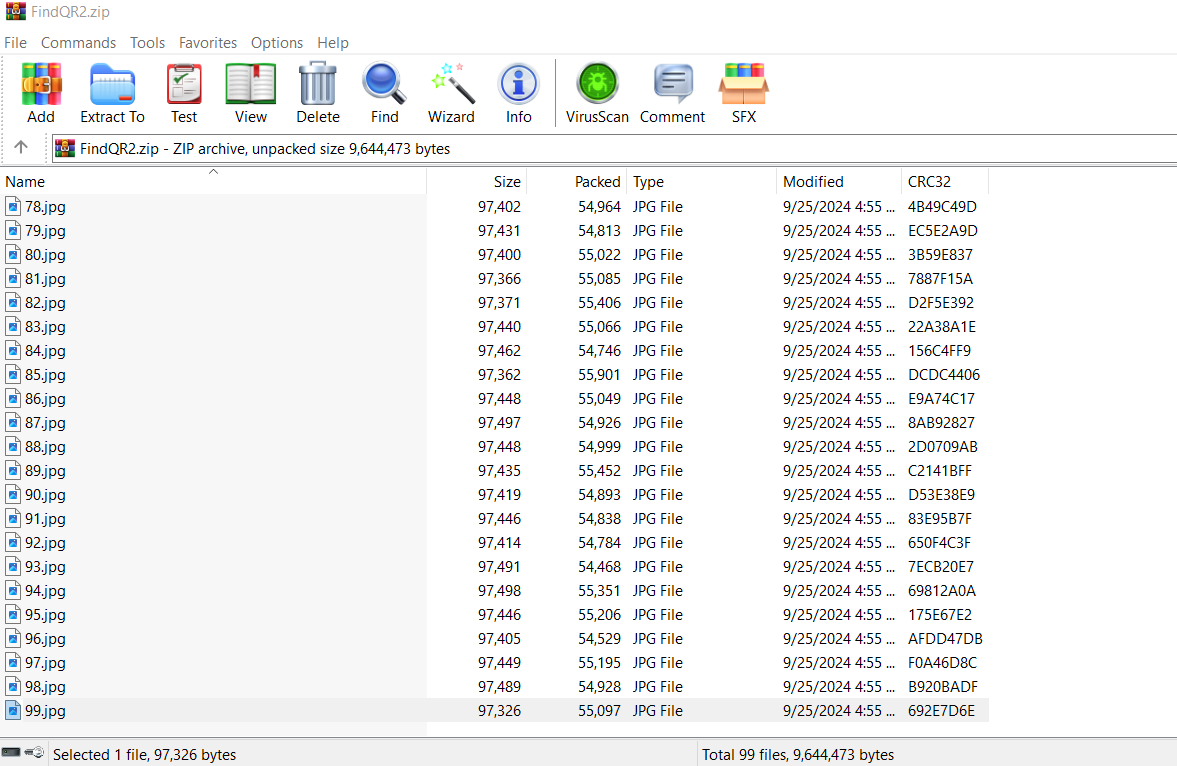
Task: Click the packed size 54,468
Action: (x=599, y=567)
